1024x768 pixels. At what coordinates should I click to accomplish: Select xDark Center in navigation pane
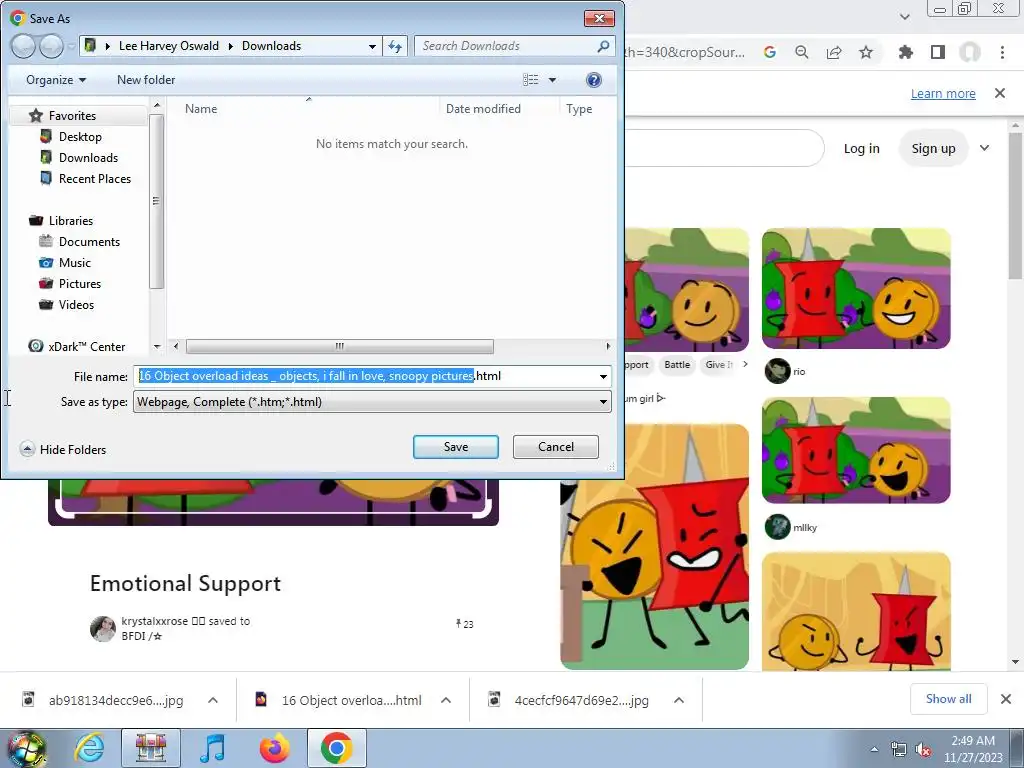[86, 346]
